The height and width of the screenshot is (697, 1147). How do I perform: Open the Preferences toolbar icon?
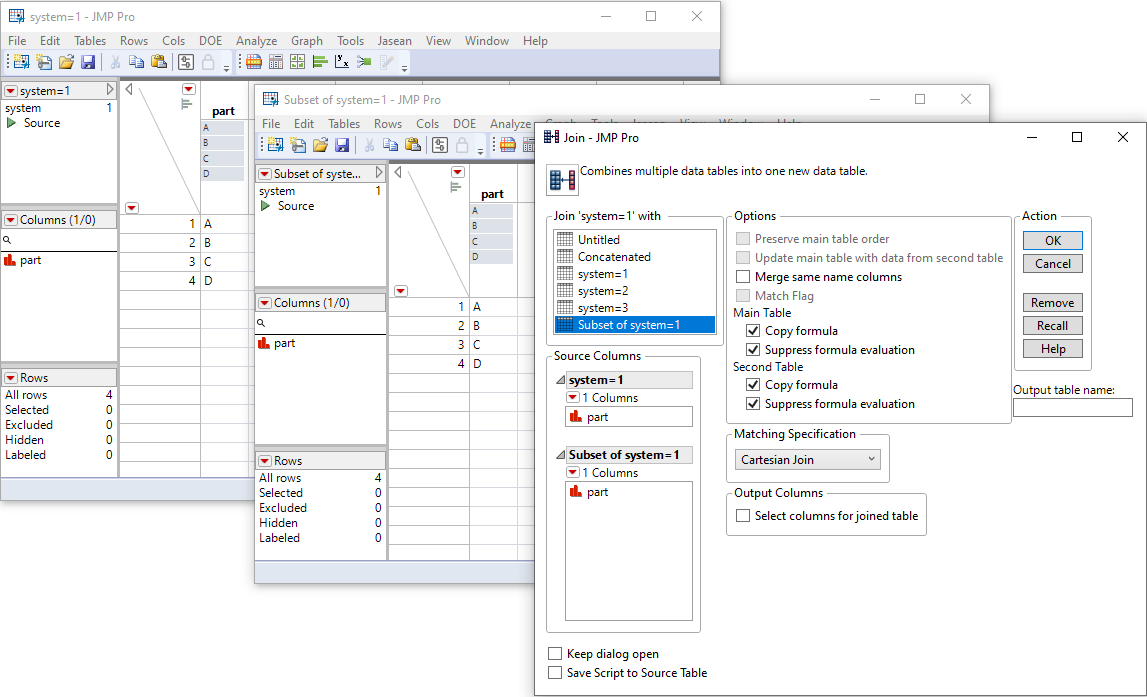186,62
